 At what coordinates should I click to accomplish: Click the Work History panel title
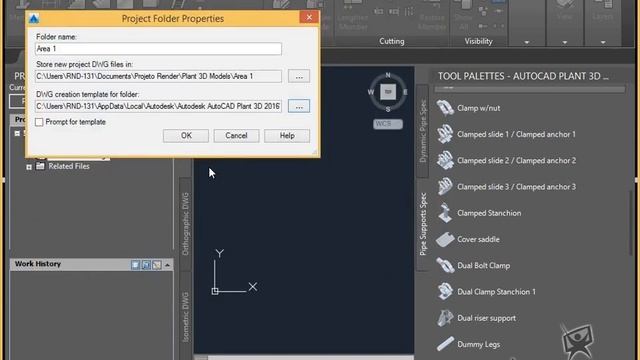coord(38,264)
